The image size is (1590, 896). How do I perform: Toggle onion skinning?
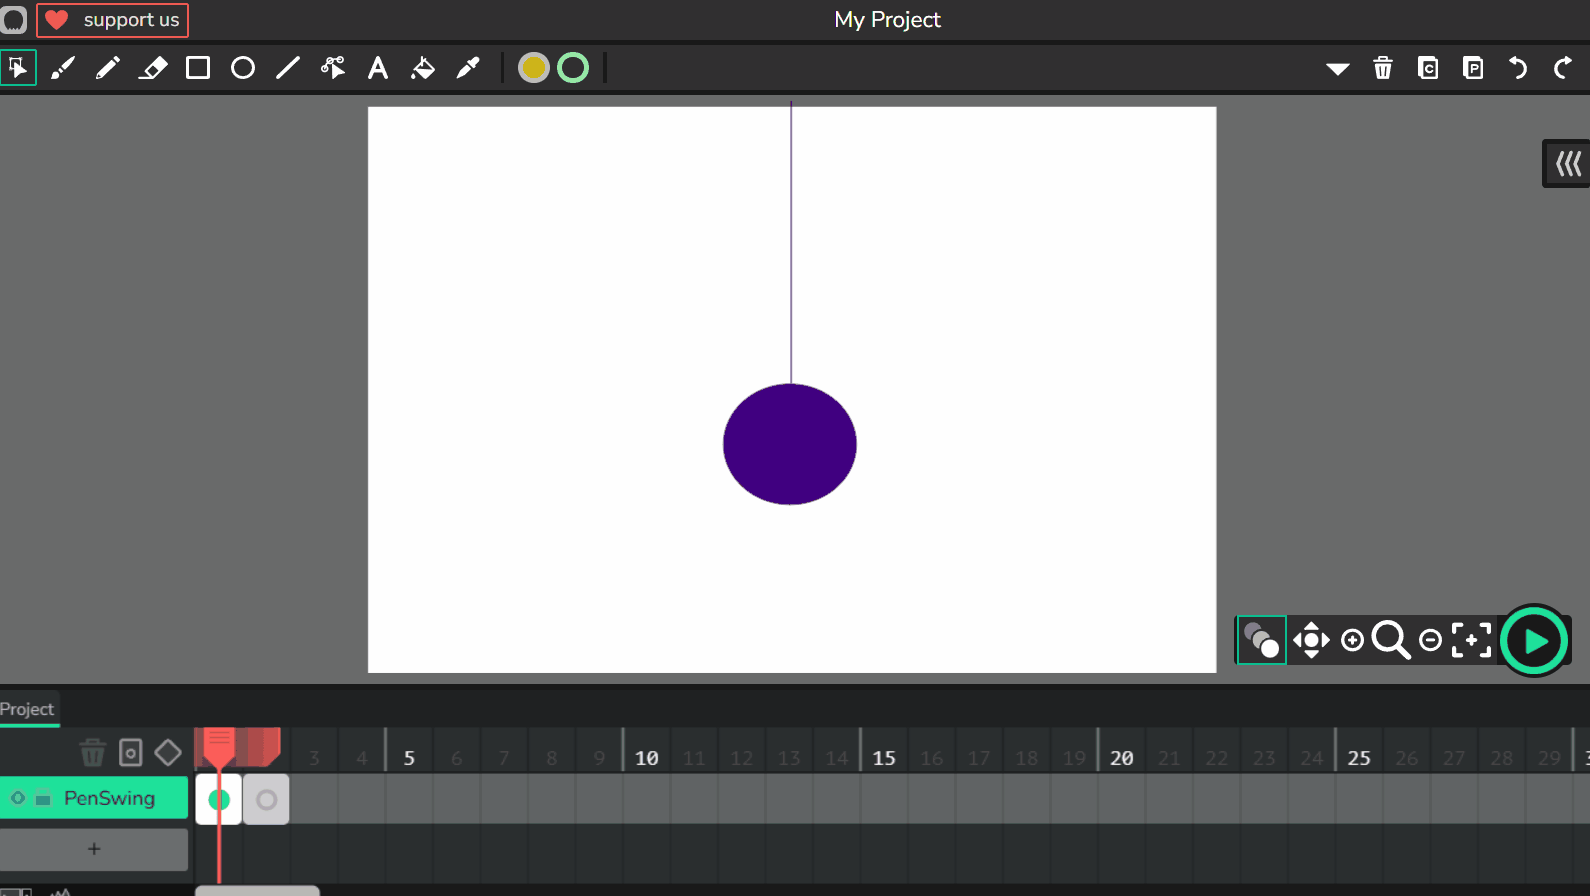(1262, 640)
